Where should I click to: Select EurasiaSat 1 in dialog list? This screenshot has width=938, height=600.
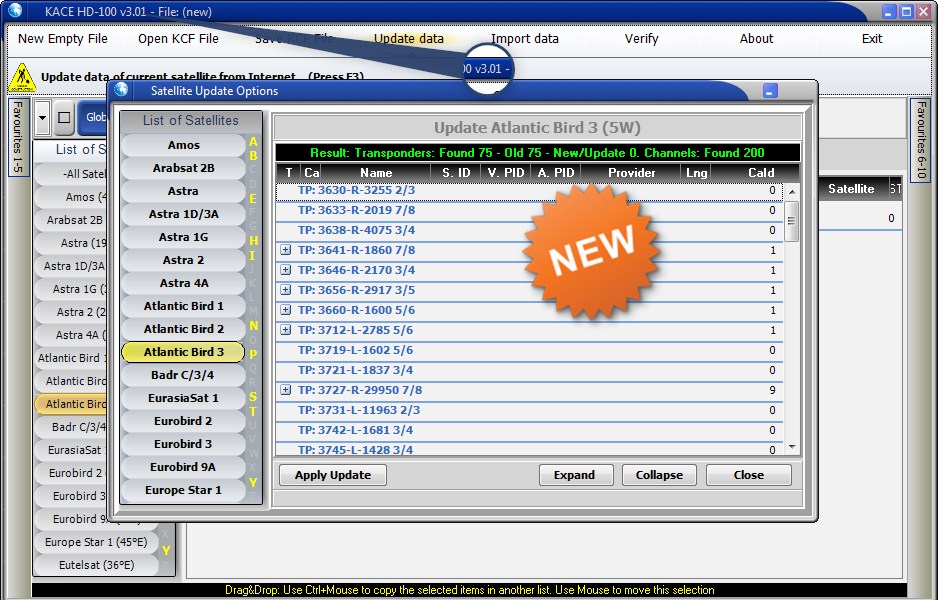[x=184, y=398]
